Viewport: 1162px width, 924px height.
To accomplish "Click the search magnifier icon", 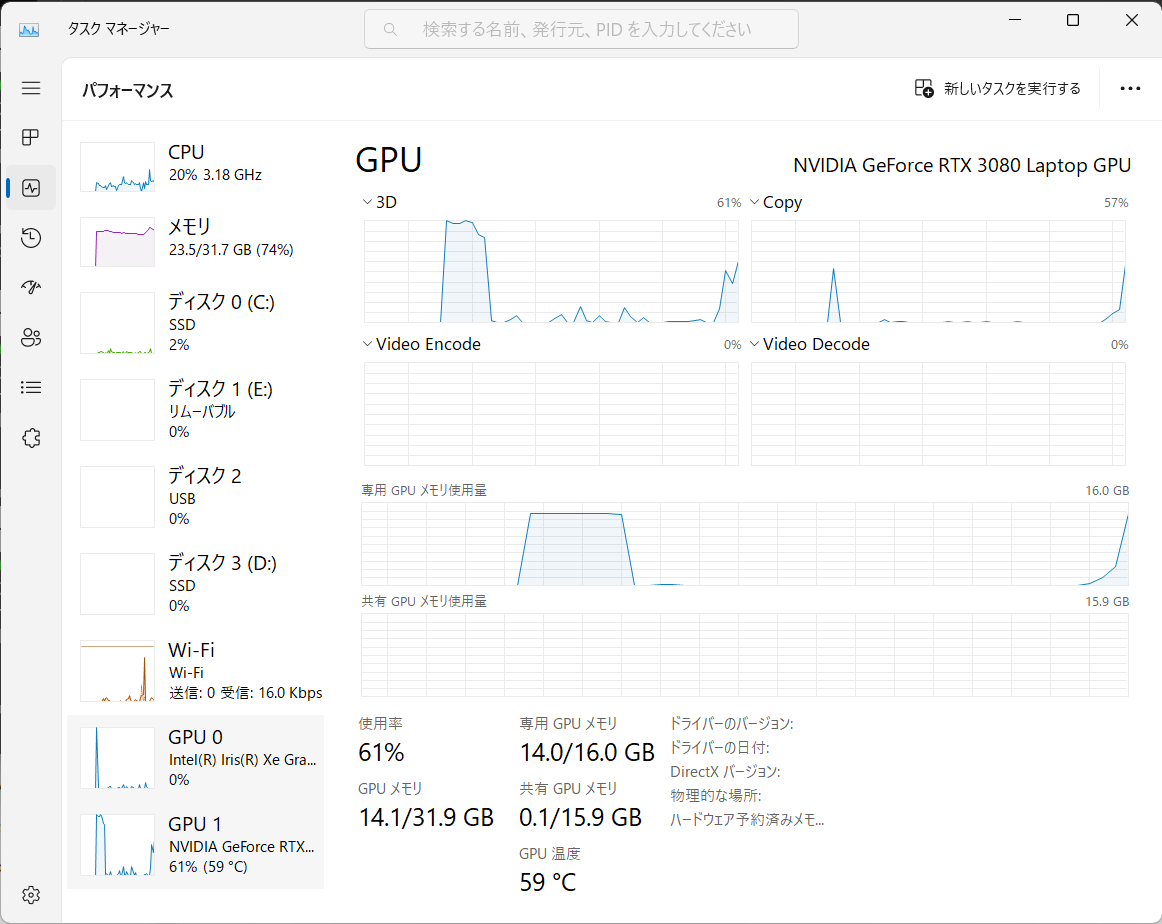I will 390,30.
